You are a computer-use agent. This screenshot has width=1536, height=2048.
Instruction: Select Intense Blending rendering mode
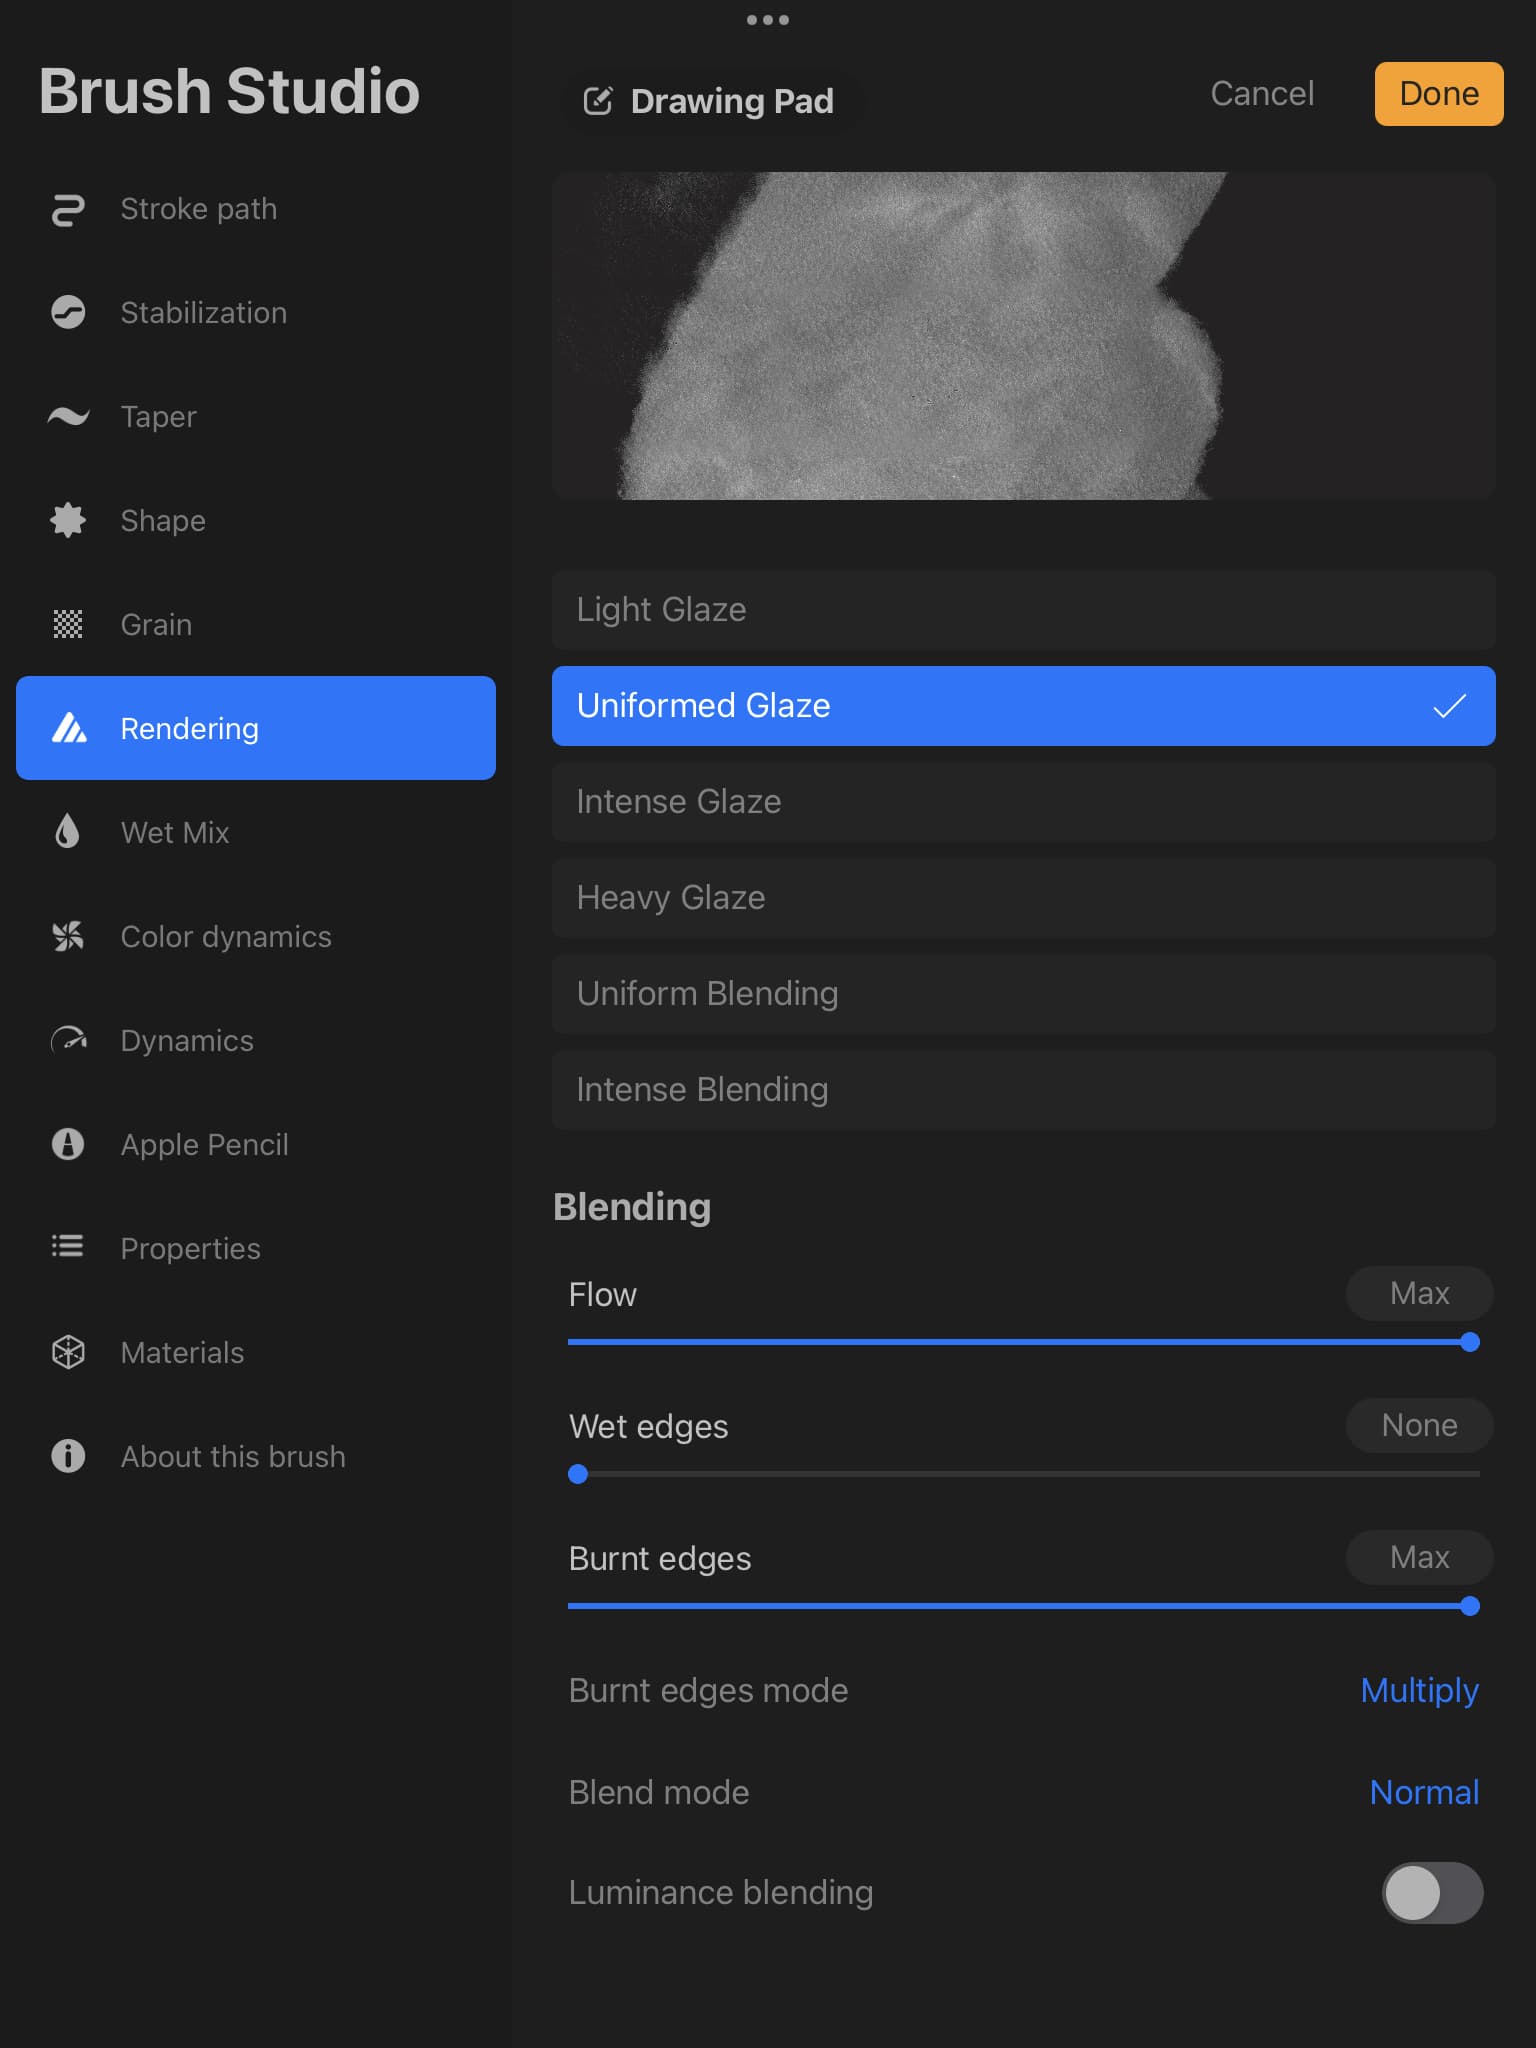1023,1090
